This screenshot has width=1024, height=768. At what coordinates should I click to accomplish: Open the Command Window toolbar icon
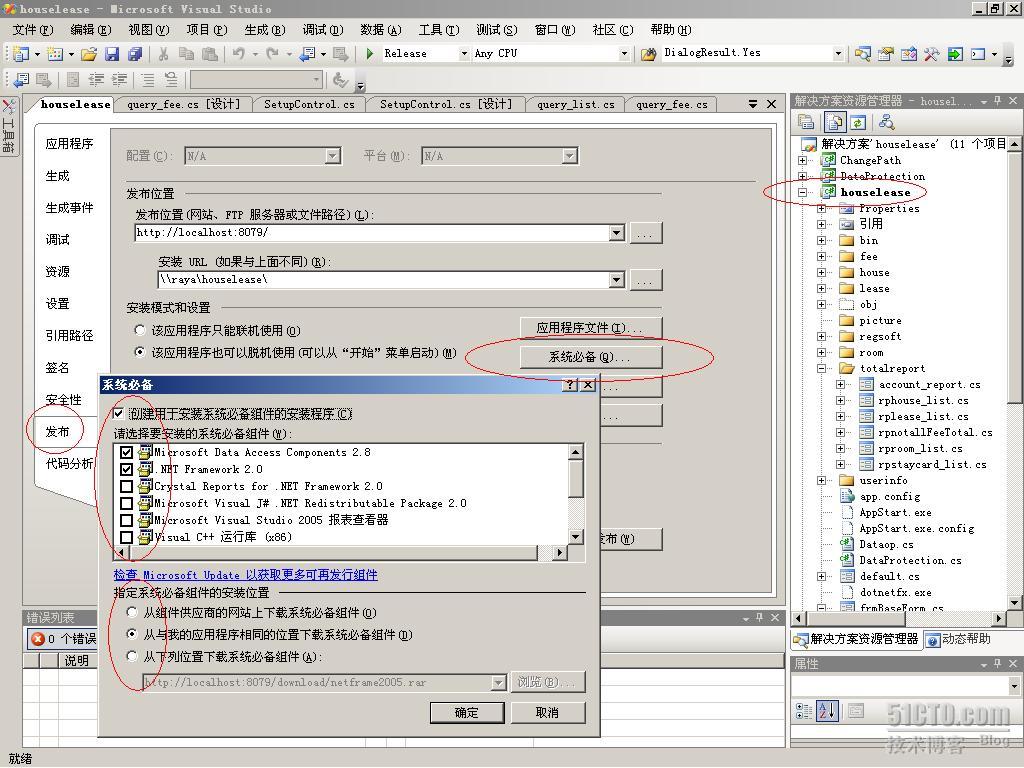pos(978,54)
